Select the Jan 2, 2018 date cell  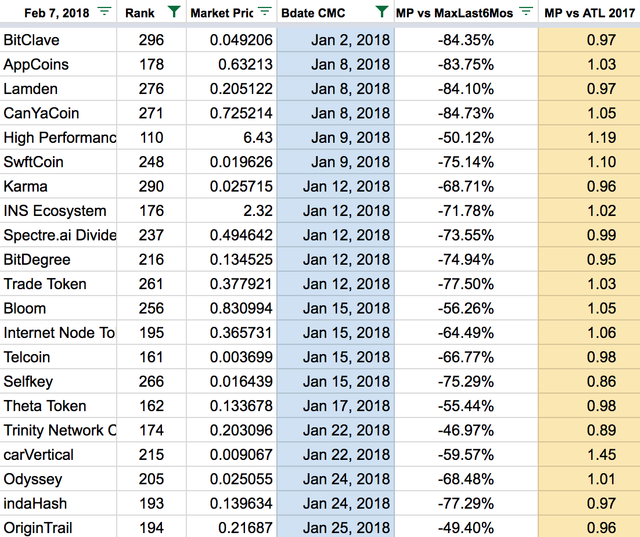[336, 40]
